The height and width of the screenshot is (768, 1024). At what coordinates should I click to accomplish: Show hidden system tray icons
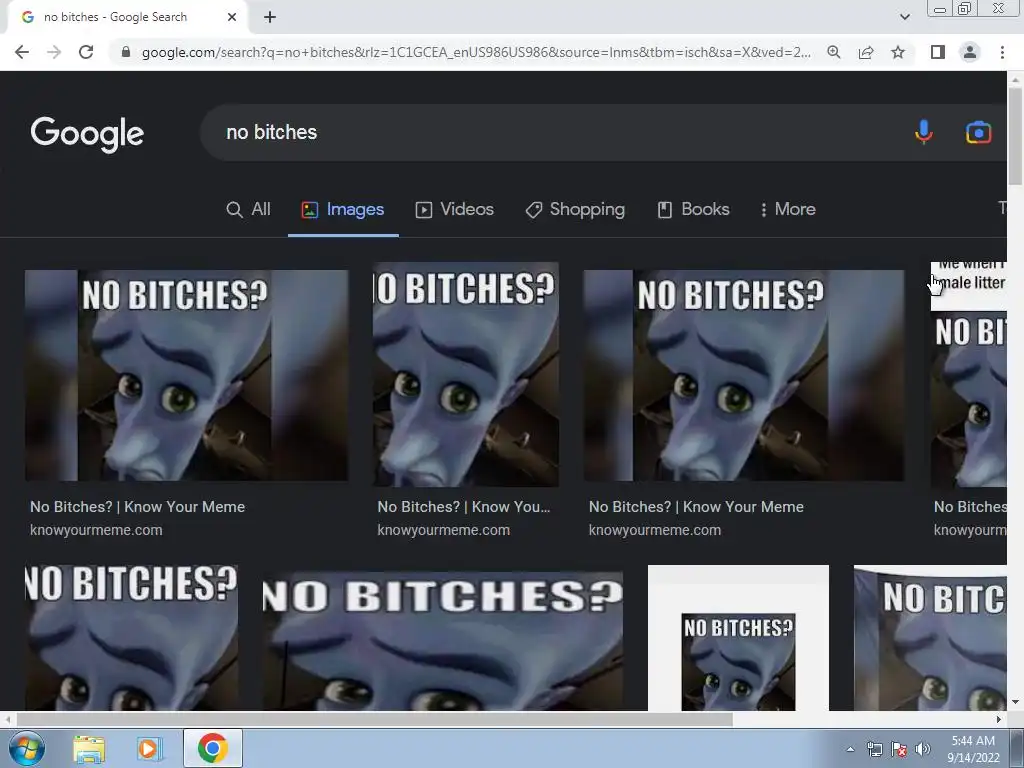tap(850, 750)
